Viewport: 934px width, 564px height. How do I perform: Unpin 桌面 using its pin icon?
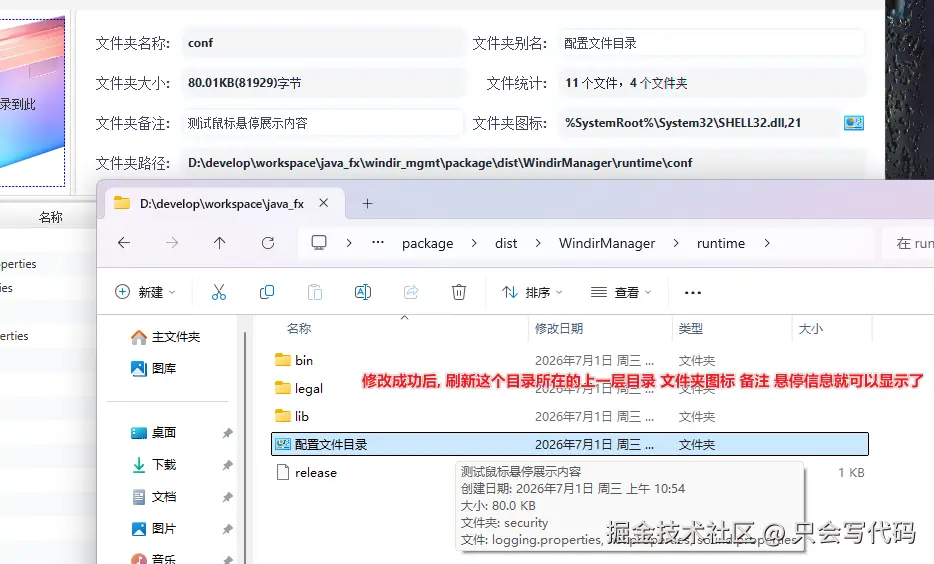(228, 433)
